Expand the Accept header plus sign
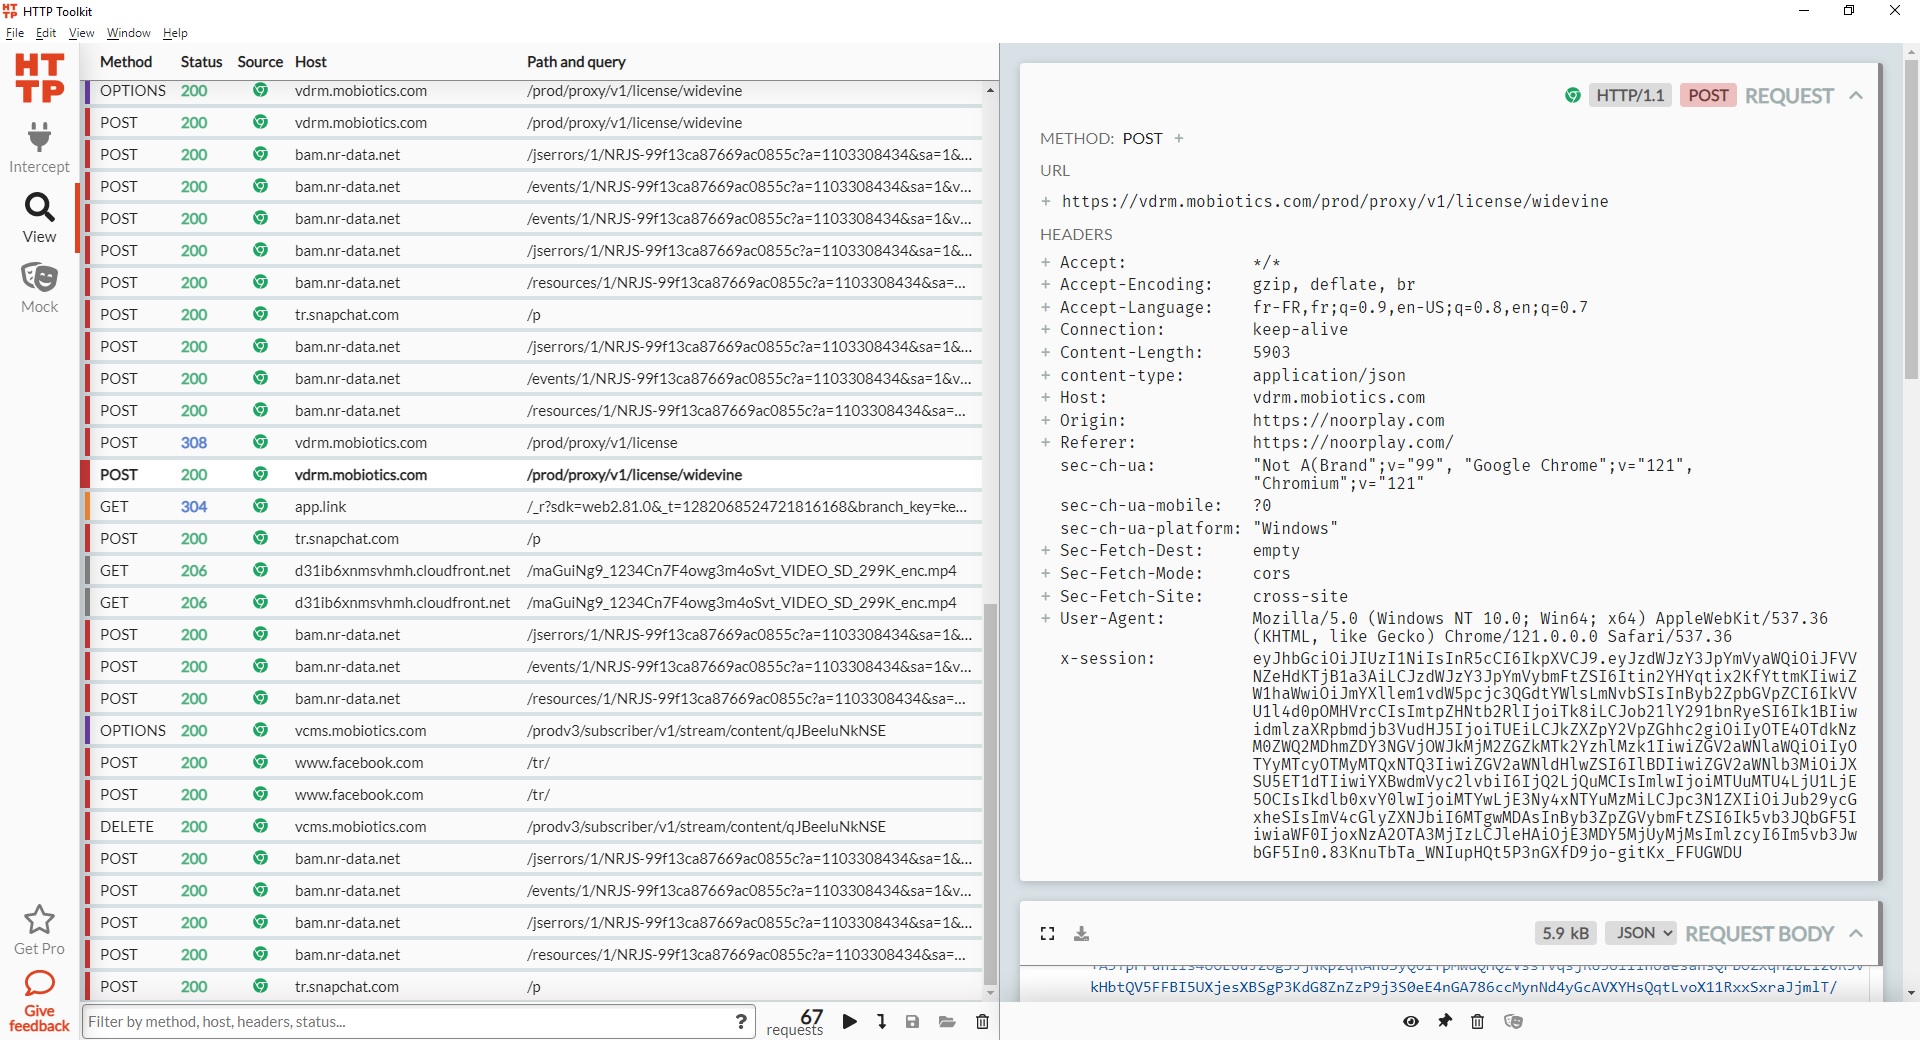The width and height of the screenshot is (1920, 1040). pyautogui.click(x=1046, y=262)
